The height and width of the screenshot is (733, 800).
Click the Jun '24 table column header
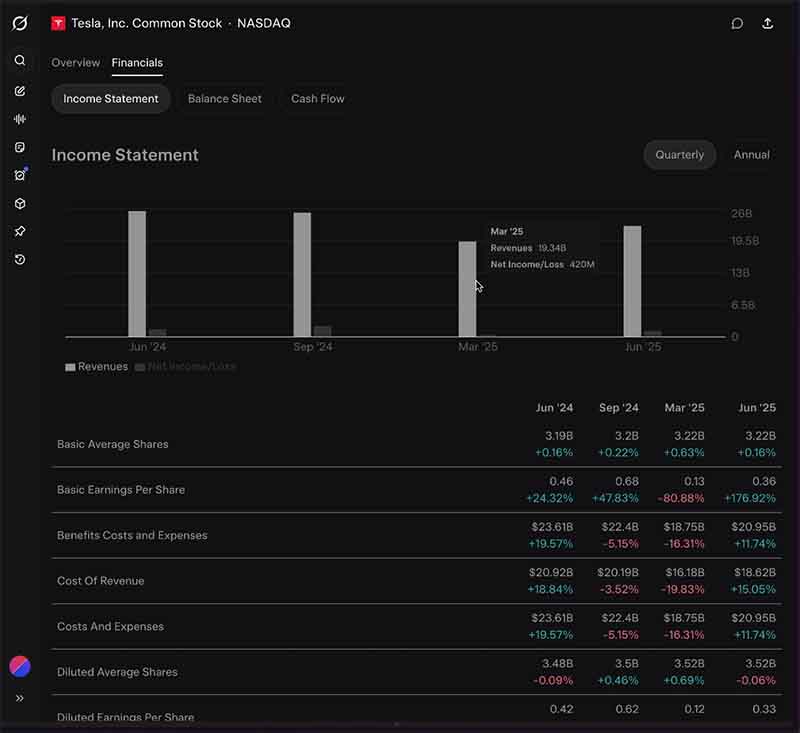tap(554, 408)
